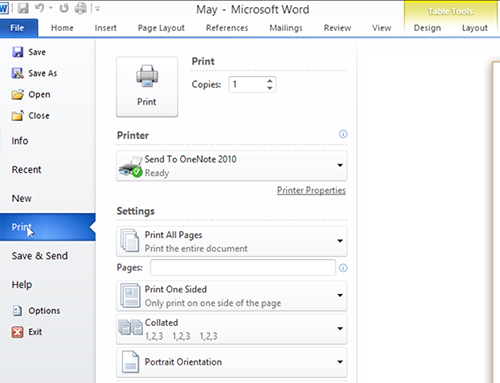Click Exit to quit Word

coord(27,332)
